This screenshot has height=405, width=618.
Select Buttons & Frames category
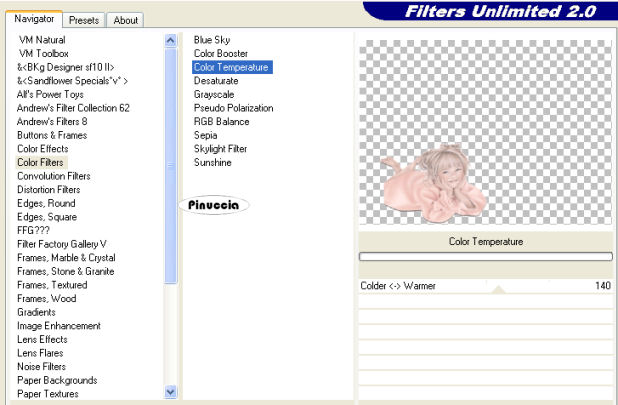(52, 135)
